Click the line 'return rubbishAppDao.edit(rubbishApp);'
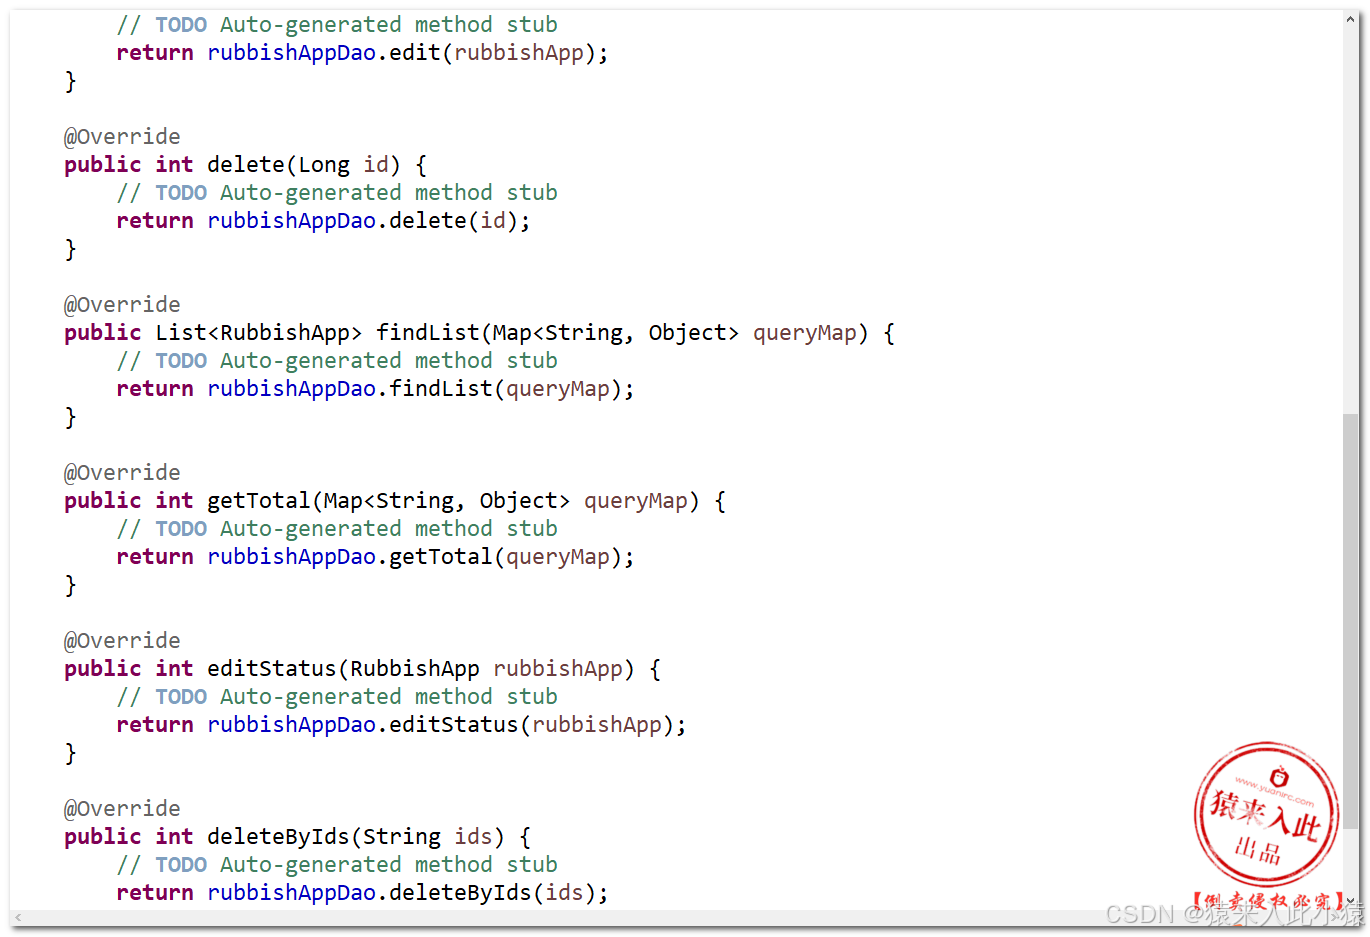The height and width of the screenshot is (937, 1370). pyautogui.click(x=362, y=53)
